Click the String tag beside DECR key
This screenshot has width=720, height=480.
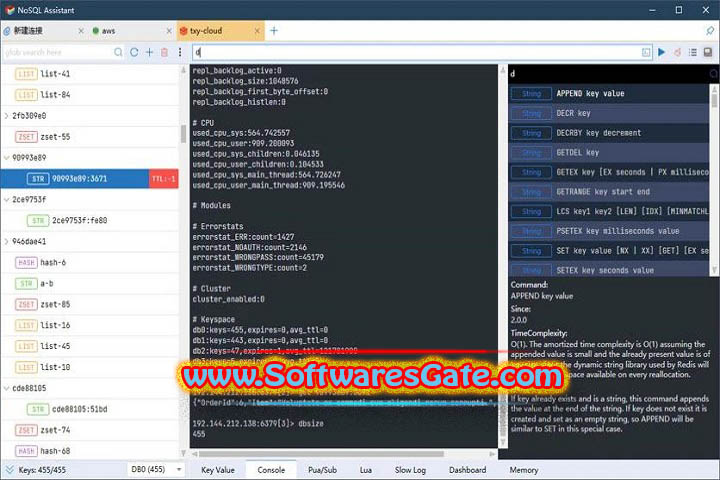coord(531,113)
